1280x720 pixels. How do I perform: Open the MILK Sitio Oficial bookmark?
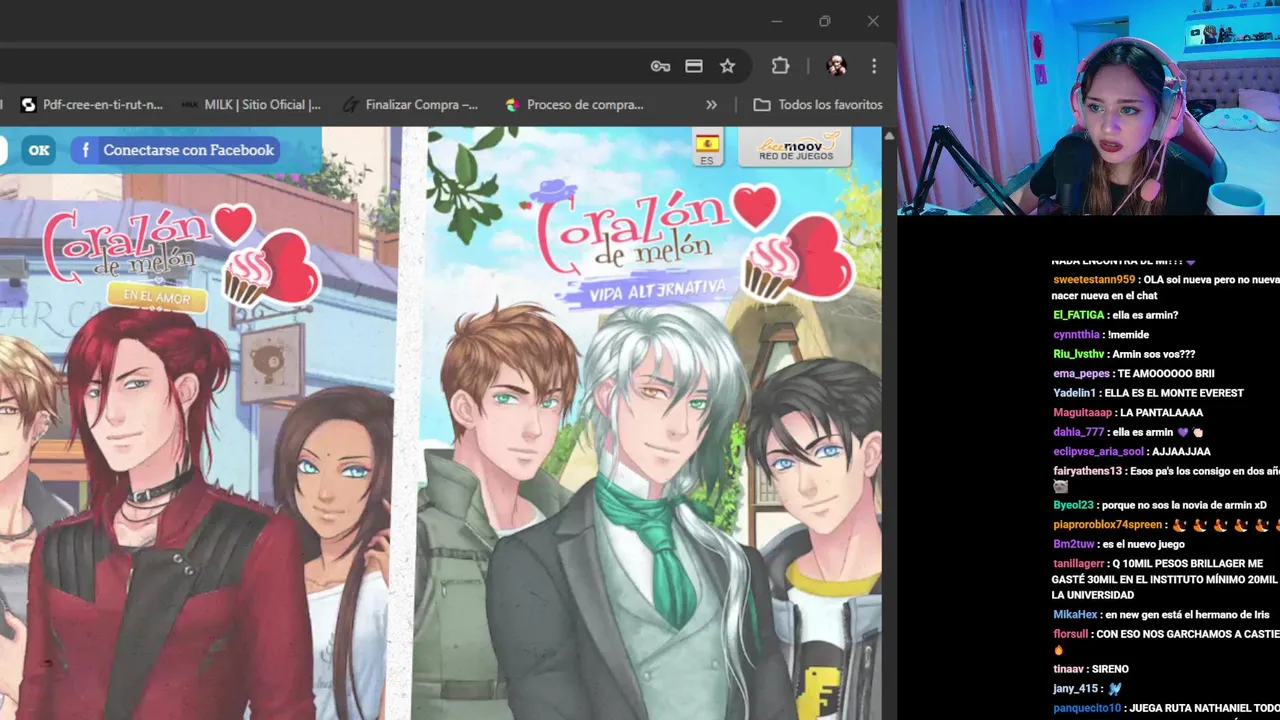pos(252,104)
